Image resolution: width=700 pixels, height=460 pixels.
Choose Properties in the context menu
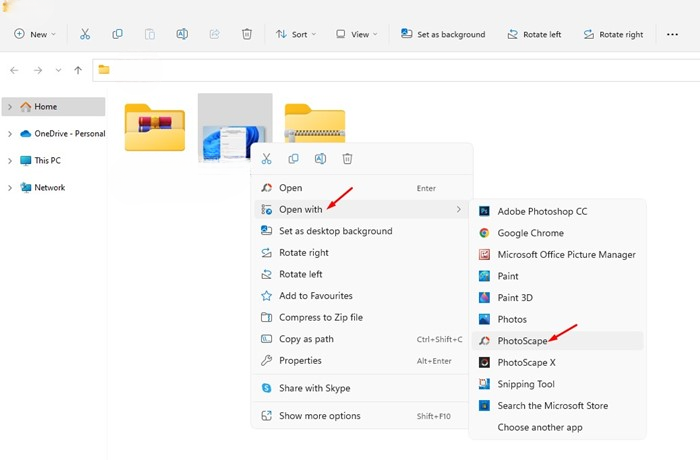(361, 360)
